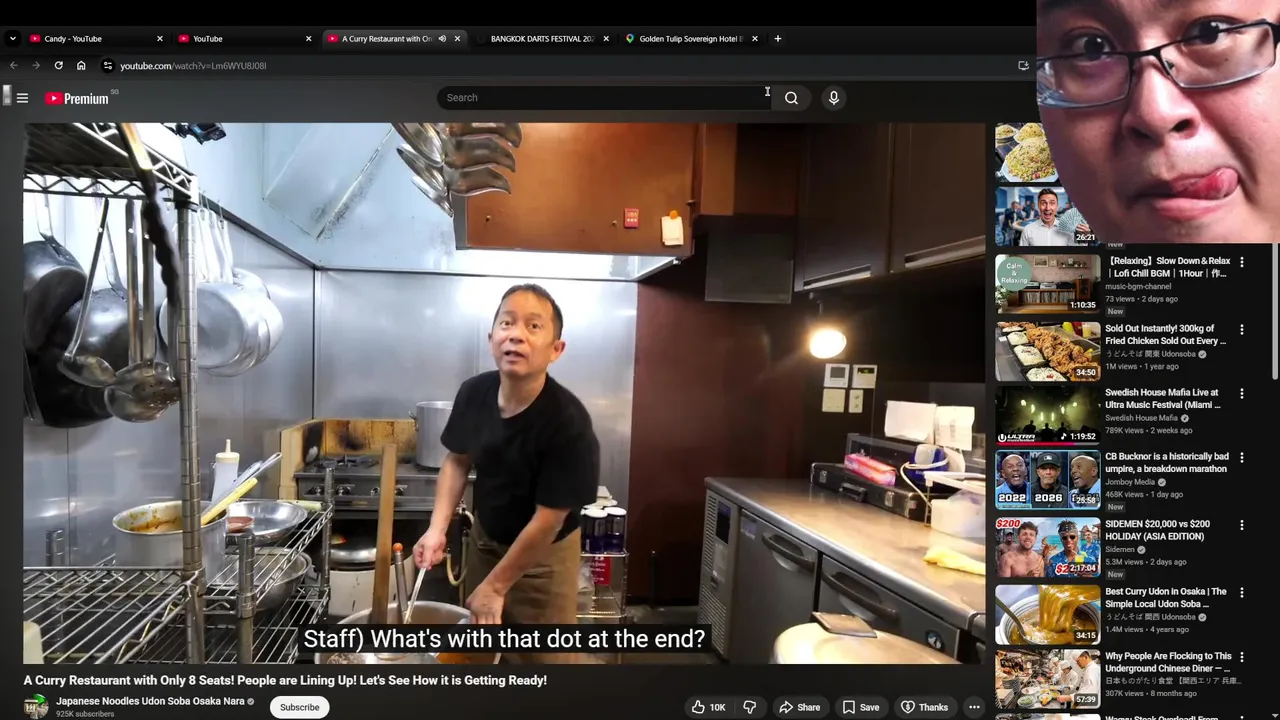Click inside the YouTube Search field
Viewport: 1280px width, 720px height.
point(605,98)
